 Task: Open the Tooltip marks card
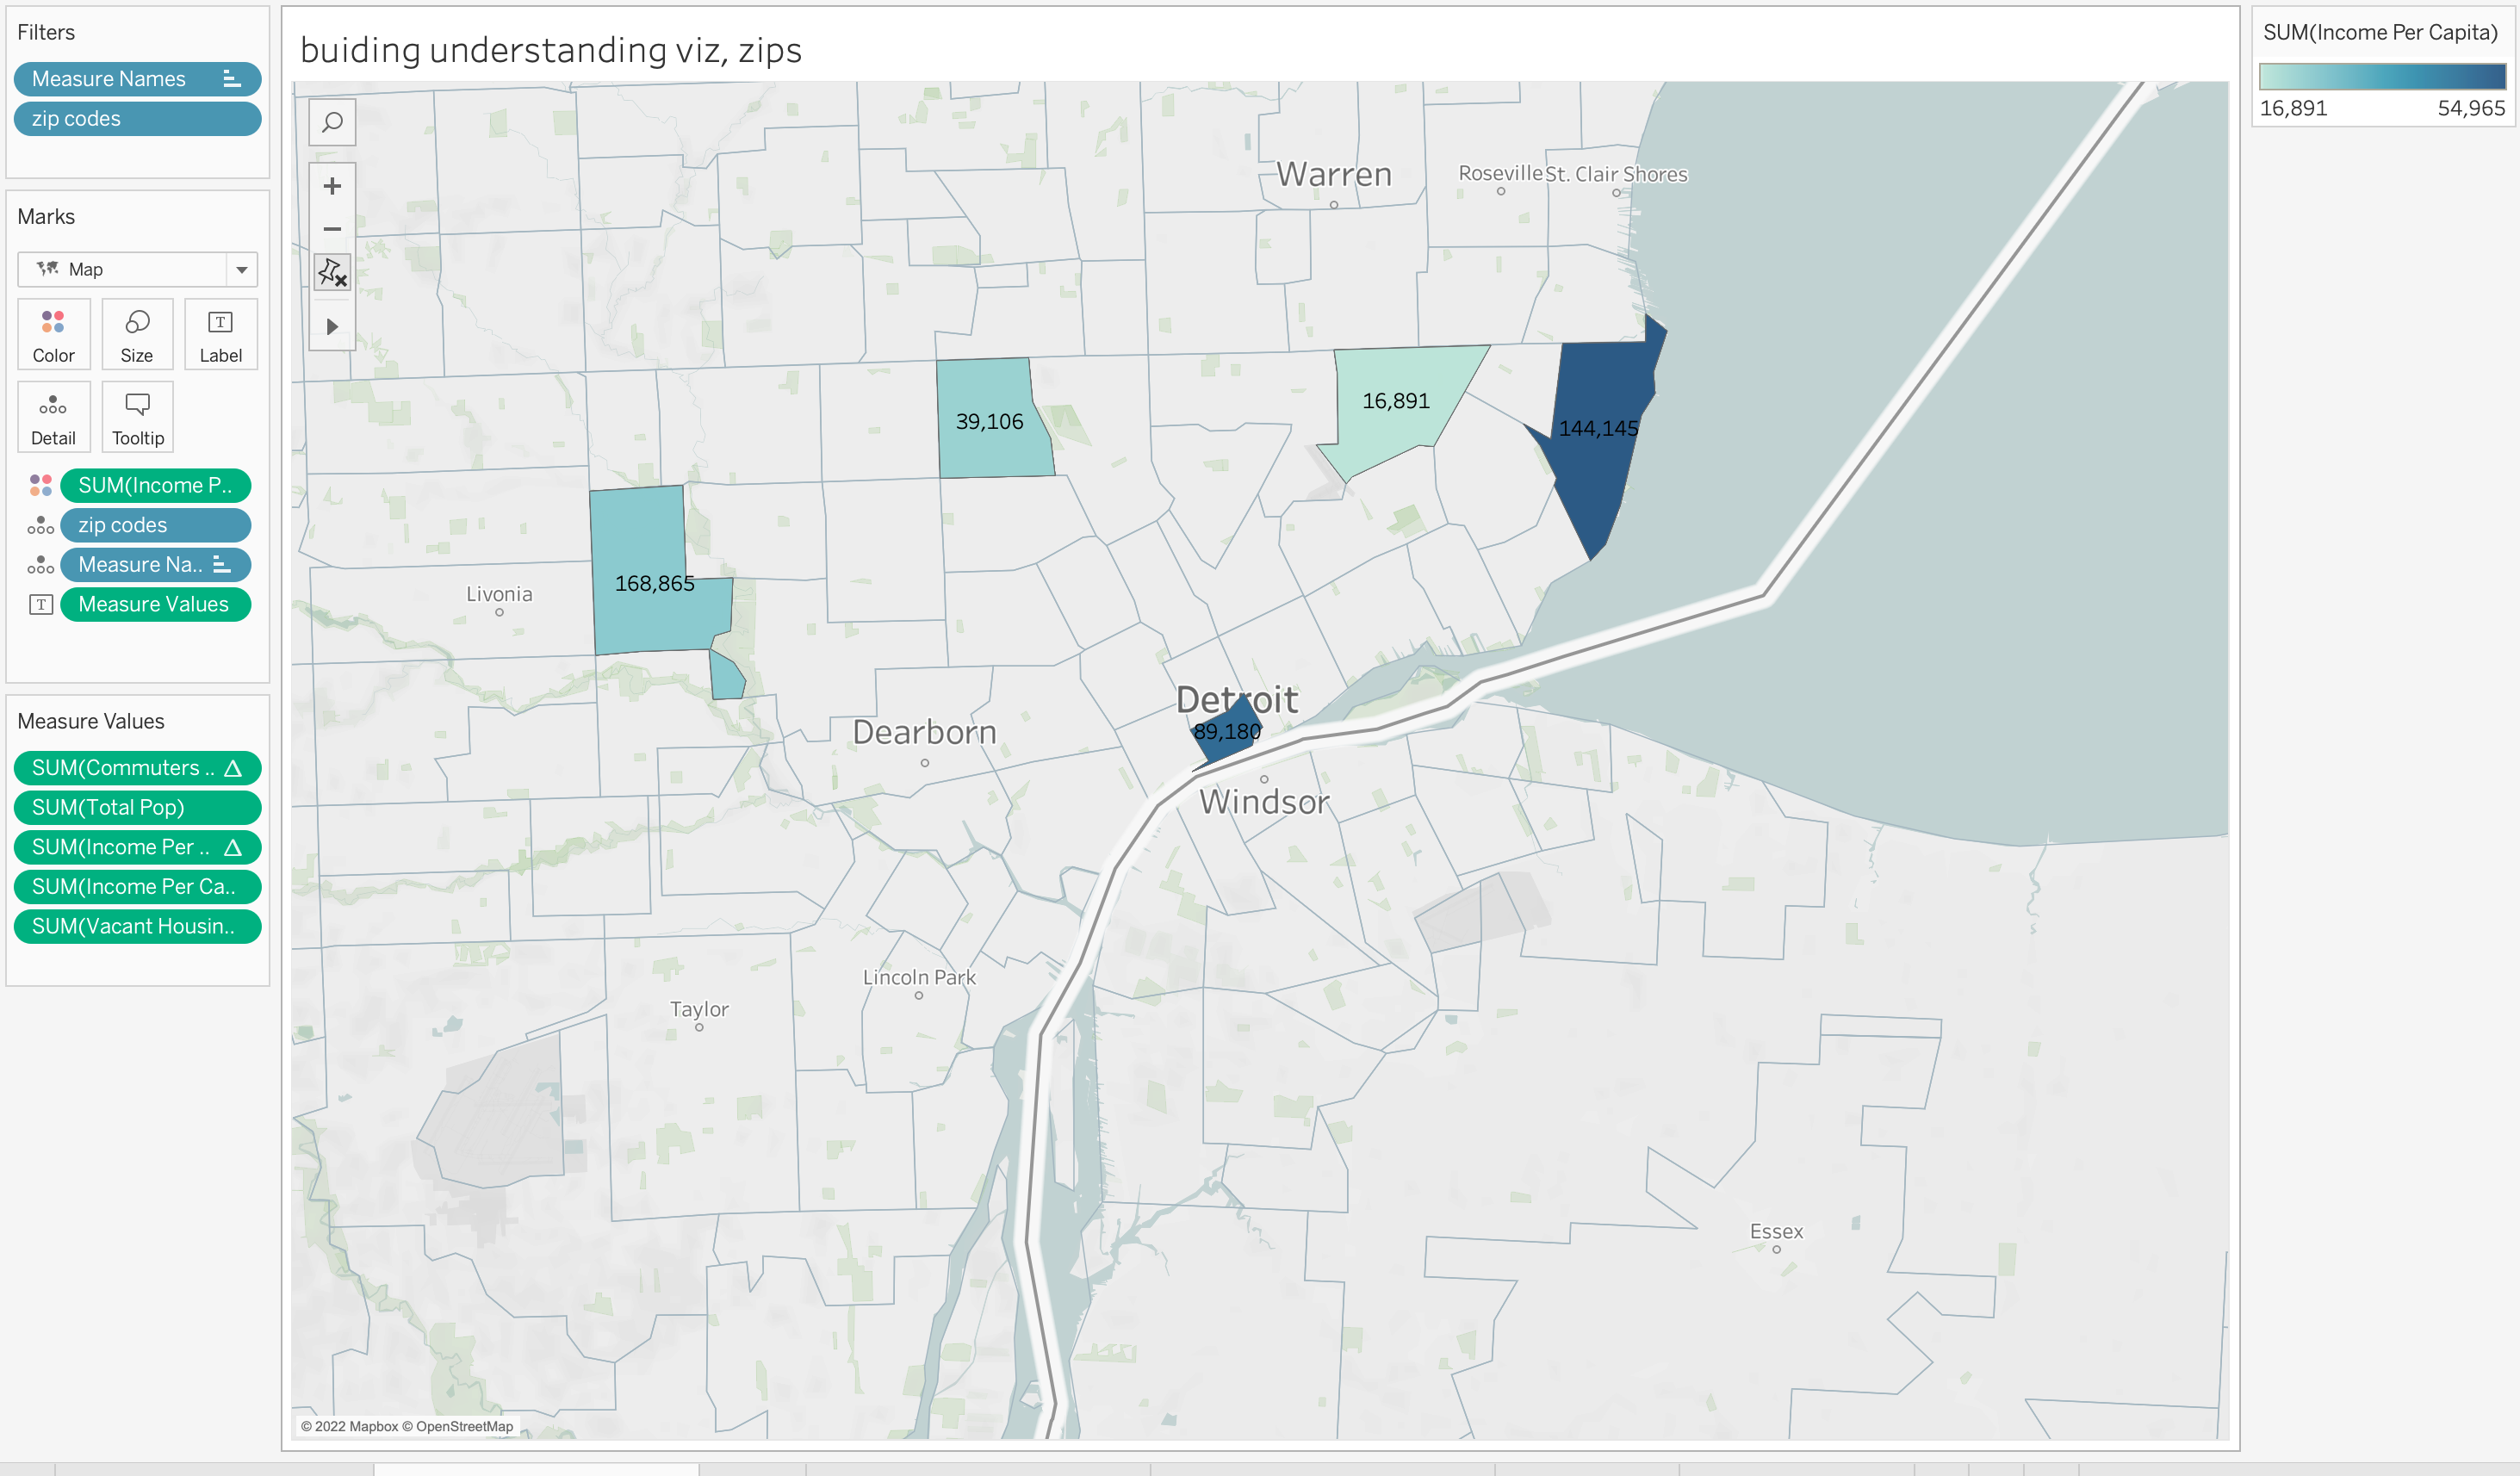pyautogui.click(x=137, y=418)
